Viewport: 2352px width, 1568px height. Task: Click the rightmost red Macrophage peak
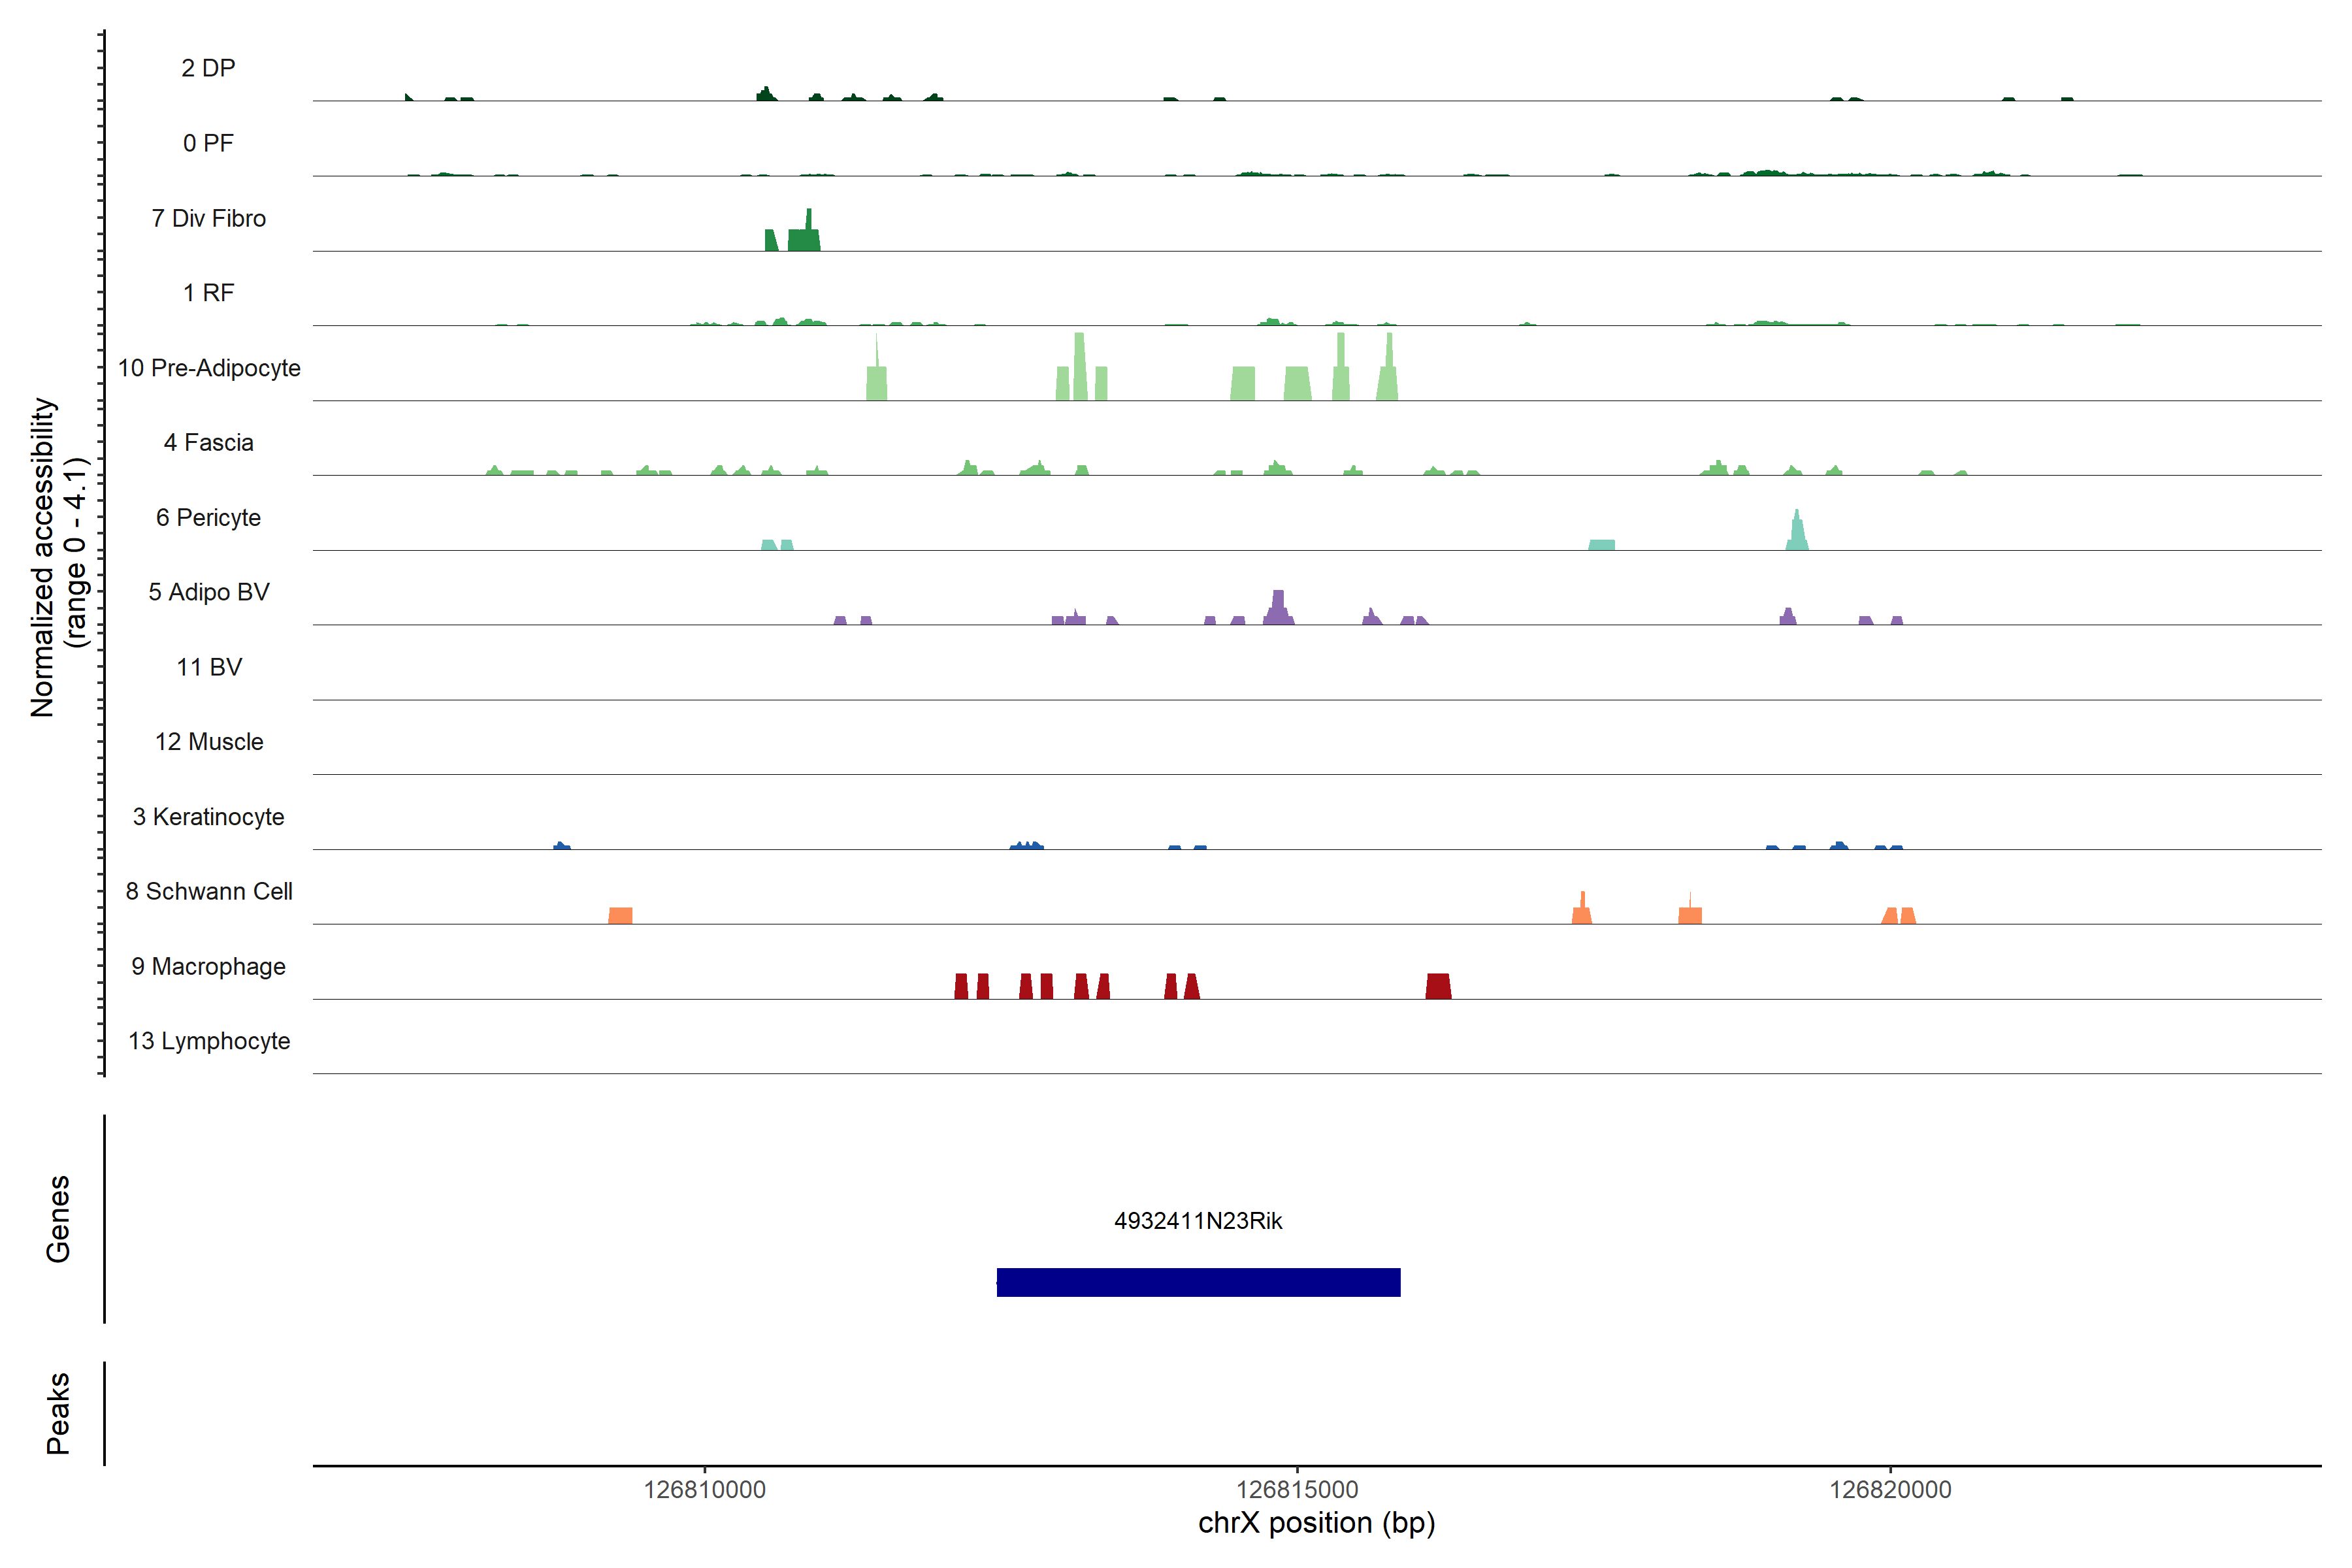1438,986
